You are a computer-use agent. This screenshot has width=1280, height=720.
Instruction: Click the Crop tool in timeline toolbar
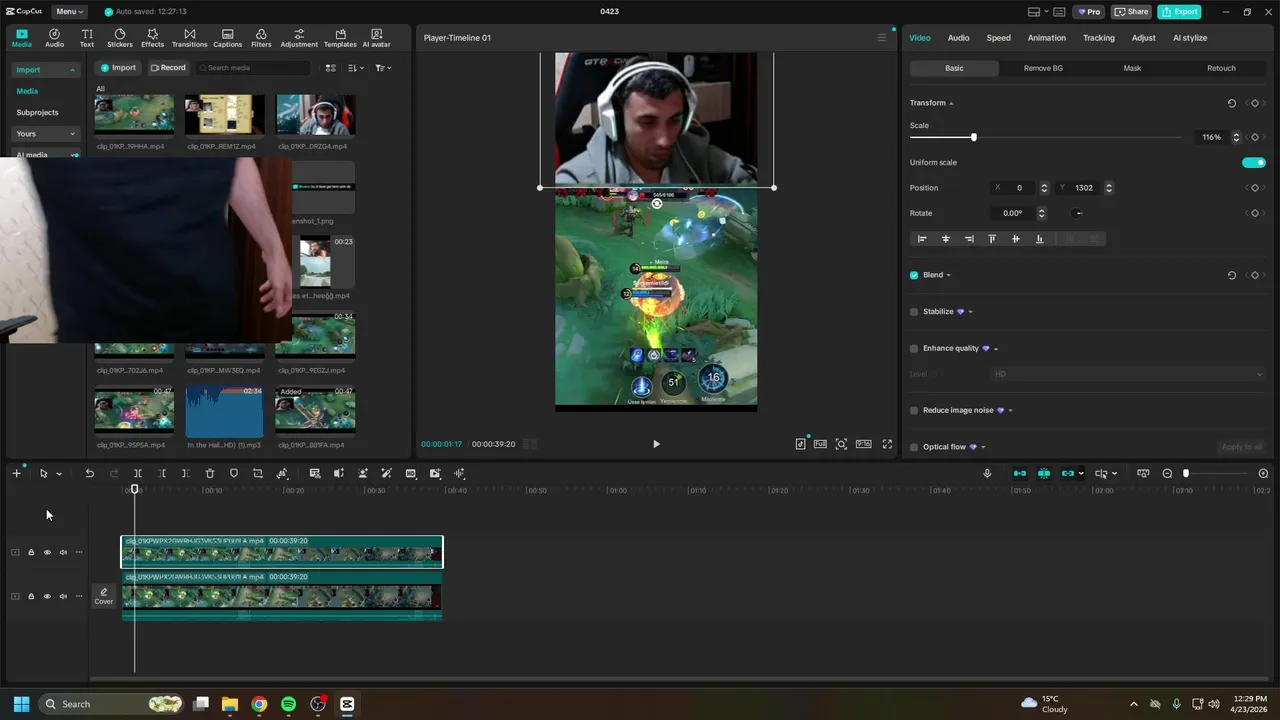(258, 473)
